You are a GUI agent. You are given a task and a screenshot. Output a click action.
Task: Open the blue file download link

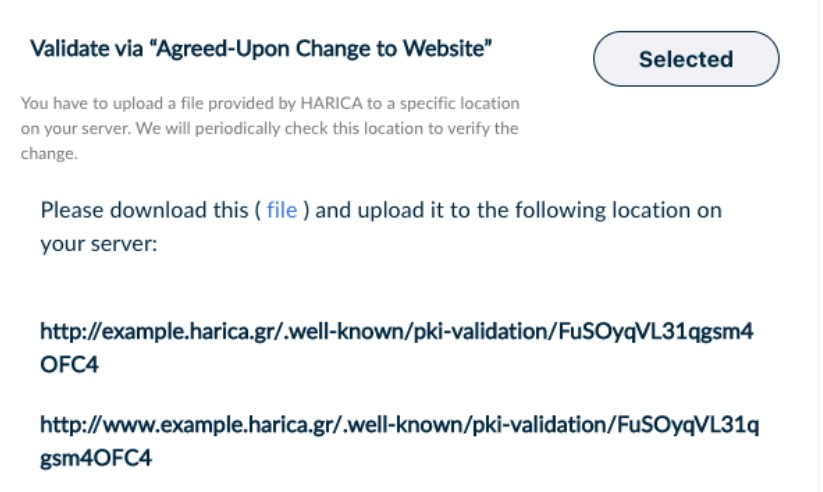click(x=281, y=211)
